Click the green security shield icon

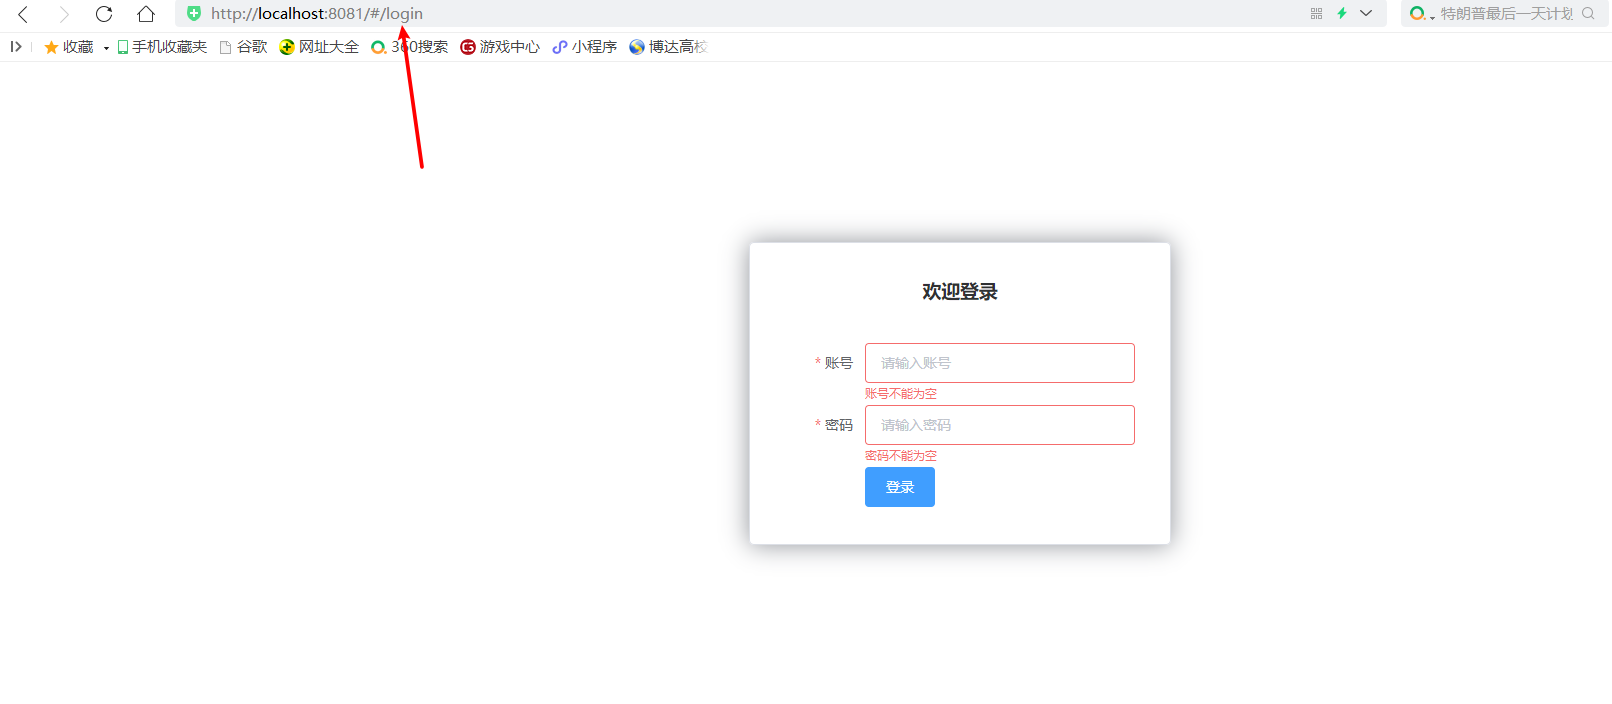point(194,14)
